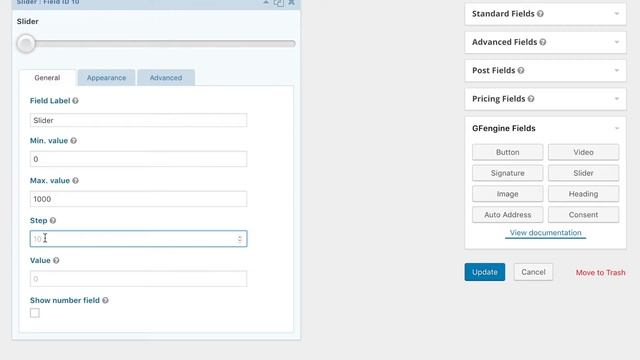
Task: Switch to the General tab
Action: pos(47,78)
